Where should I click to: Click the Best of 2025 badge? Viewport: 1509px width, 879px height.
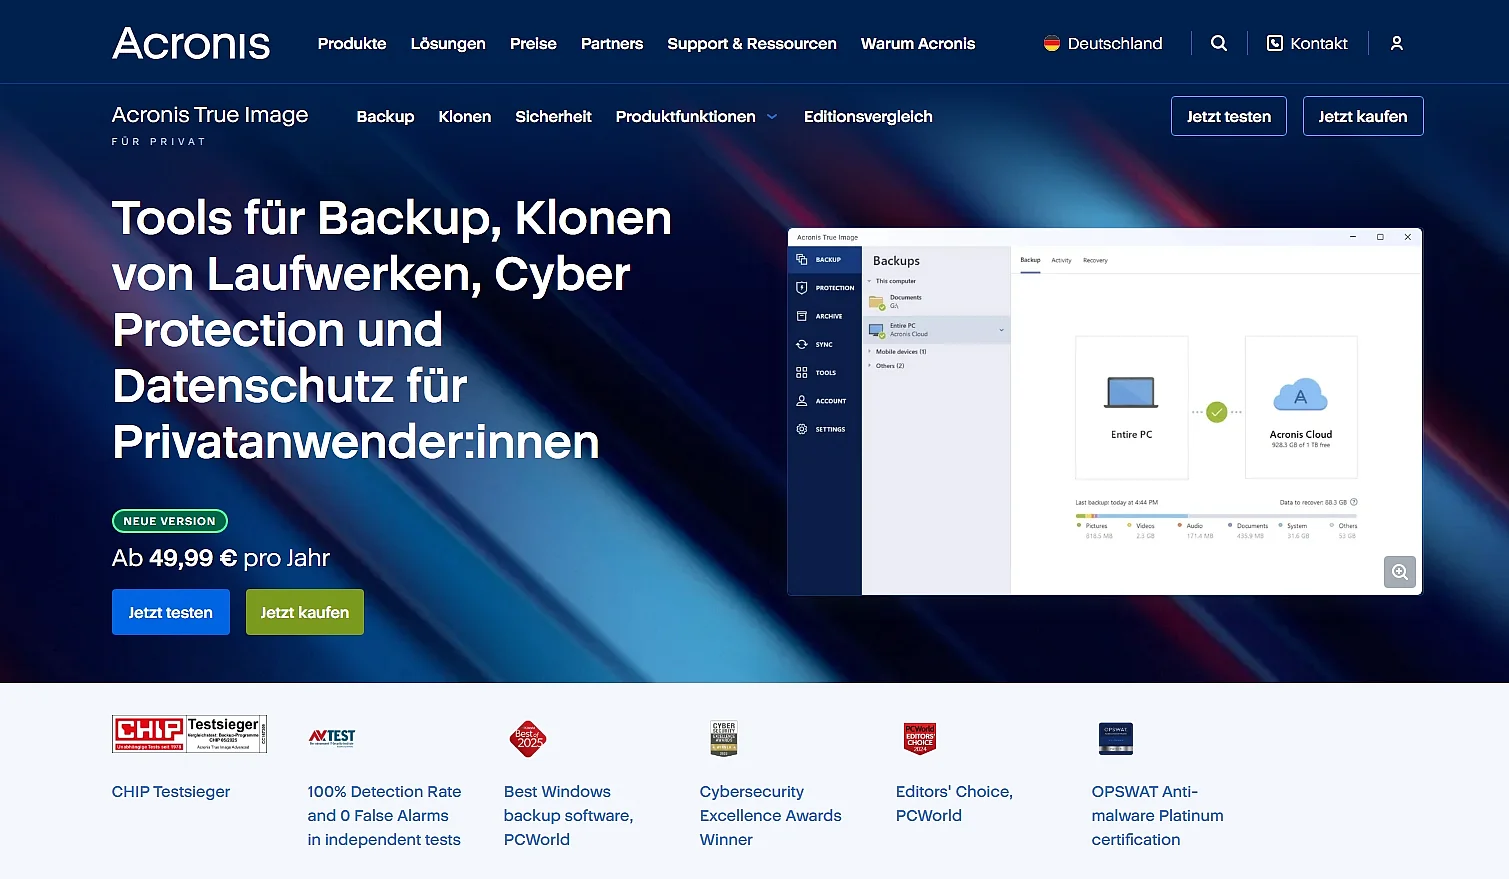(x=527, y=739)
